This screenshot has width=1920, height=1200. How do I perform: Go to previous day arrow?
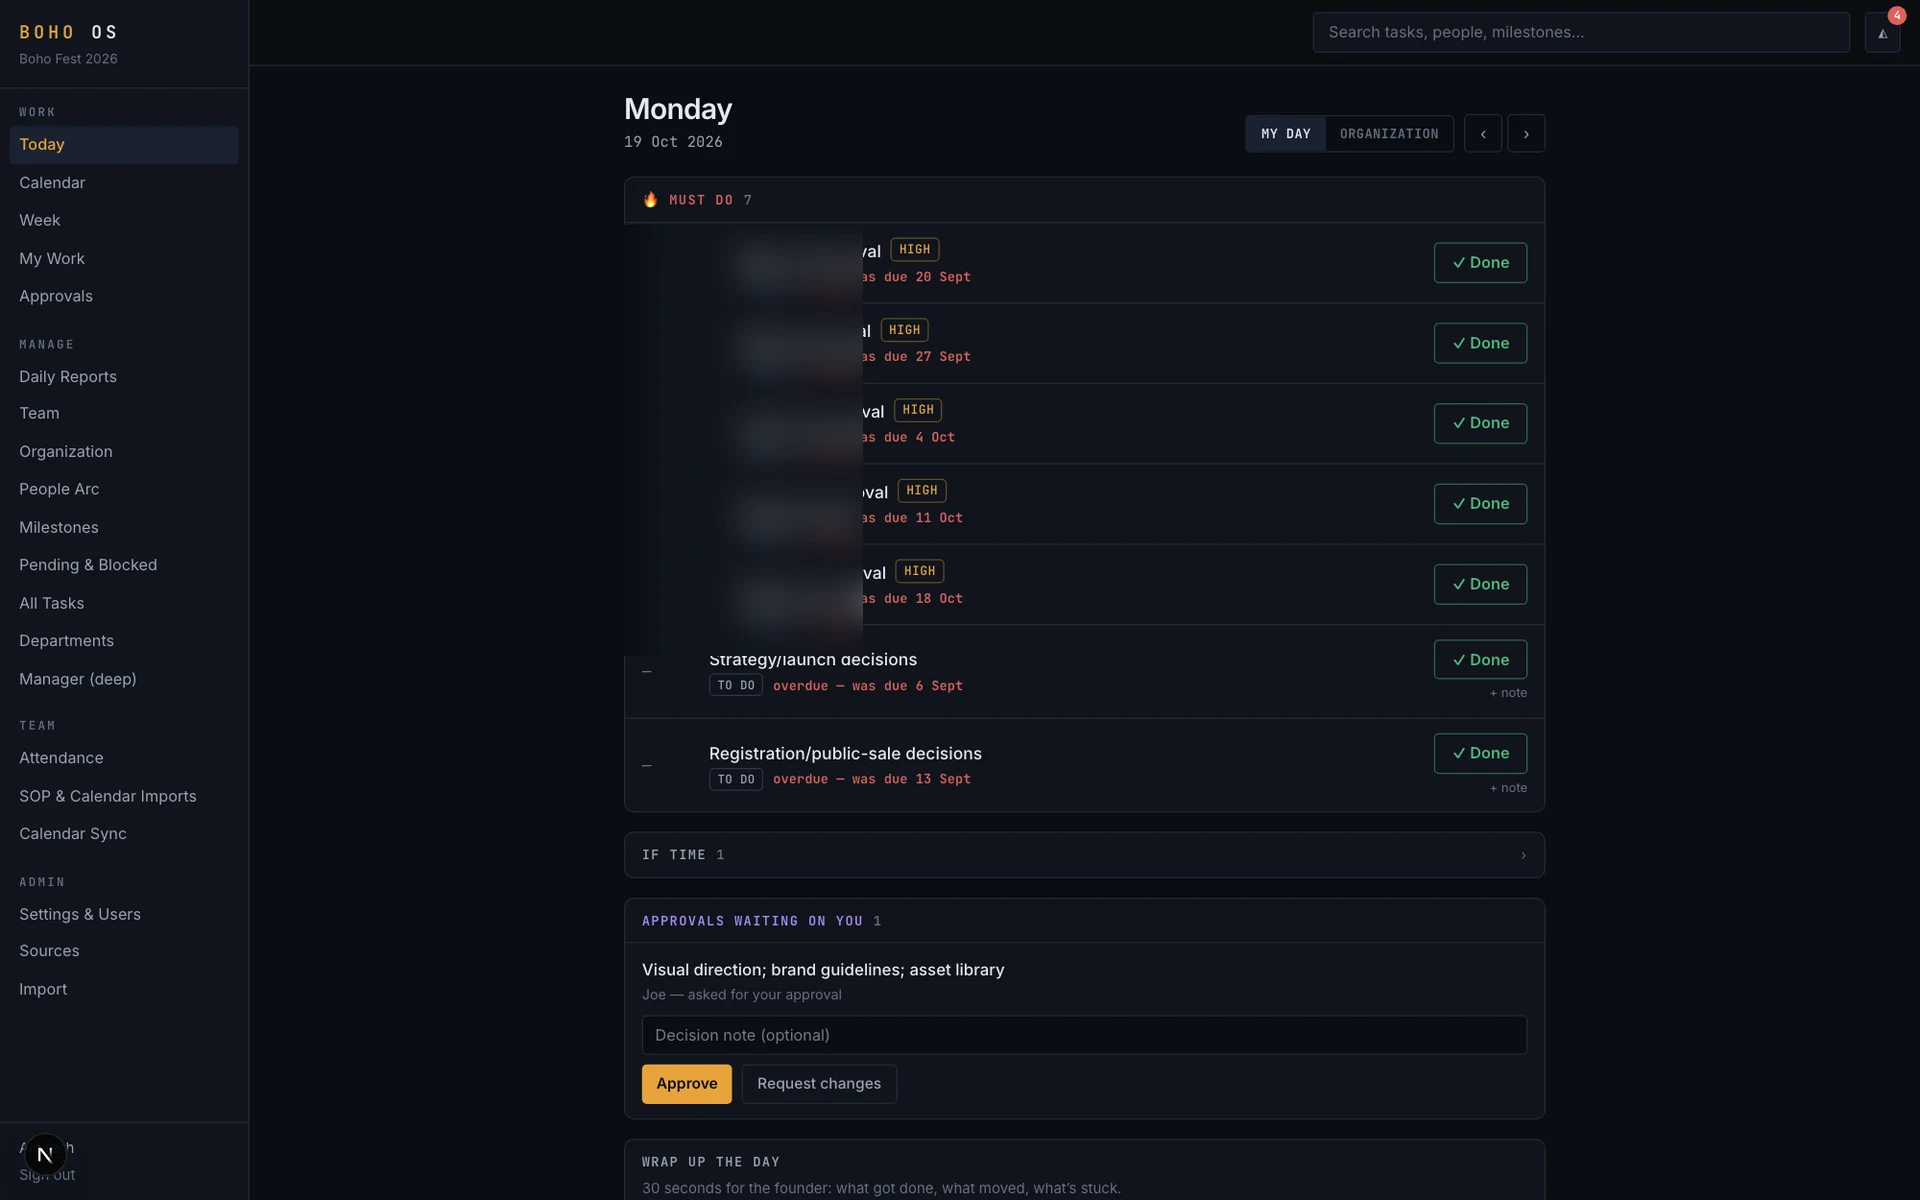point(1483,134)
